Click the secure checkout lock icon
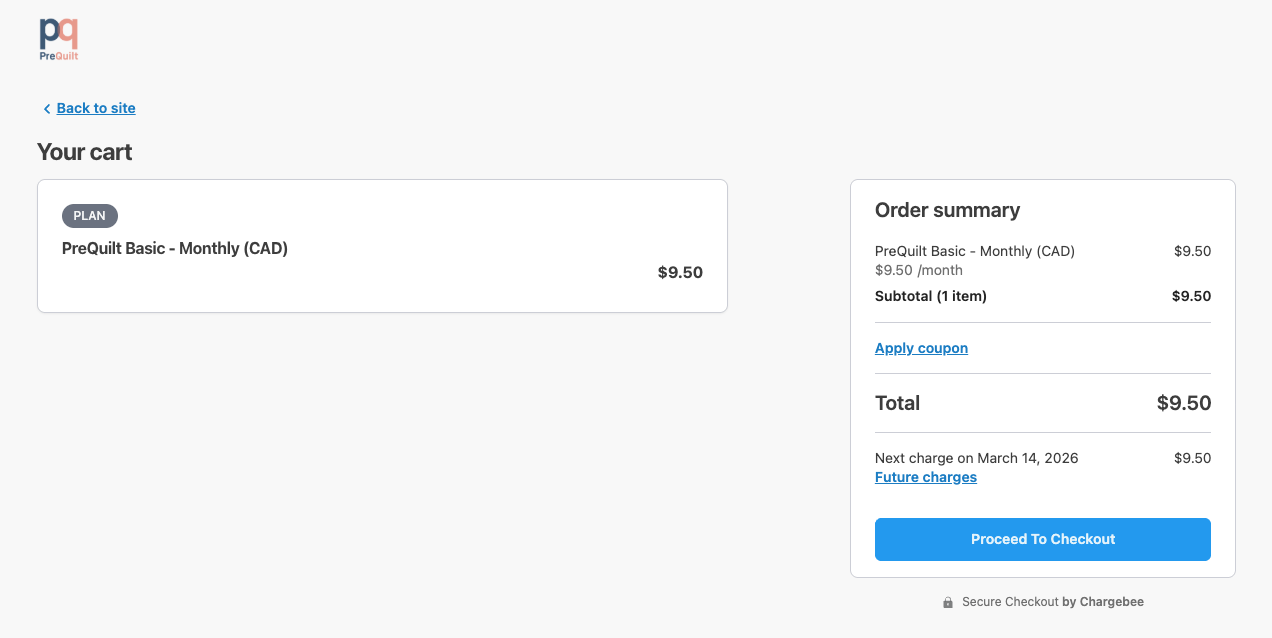The width and height of the screenshot is (1272, 638). (x=948, y=603)
